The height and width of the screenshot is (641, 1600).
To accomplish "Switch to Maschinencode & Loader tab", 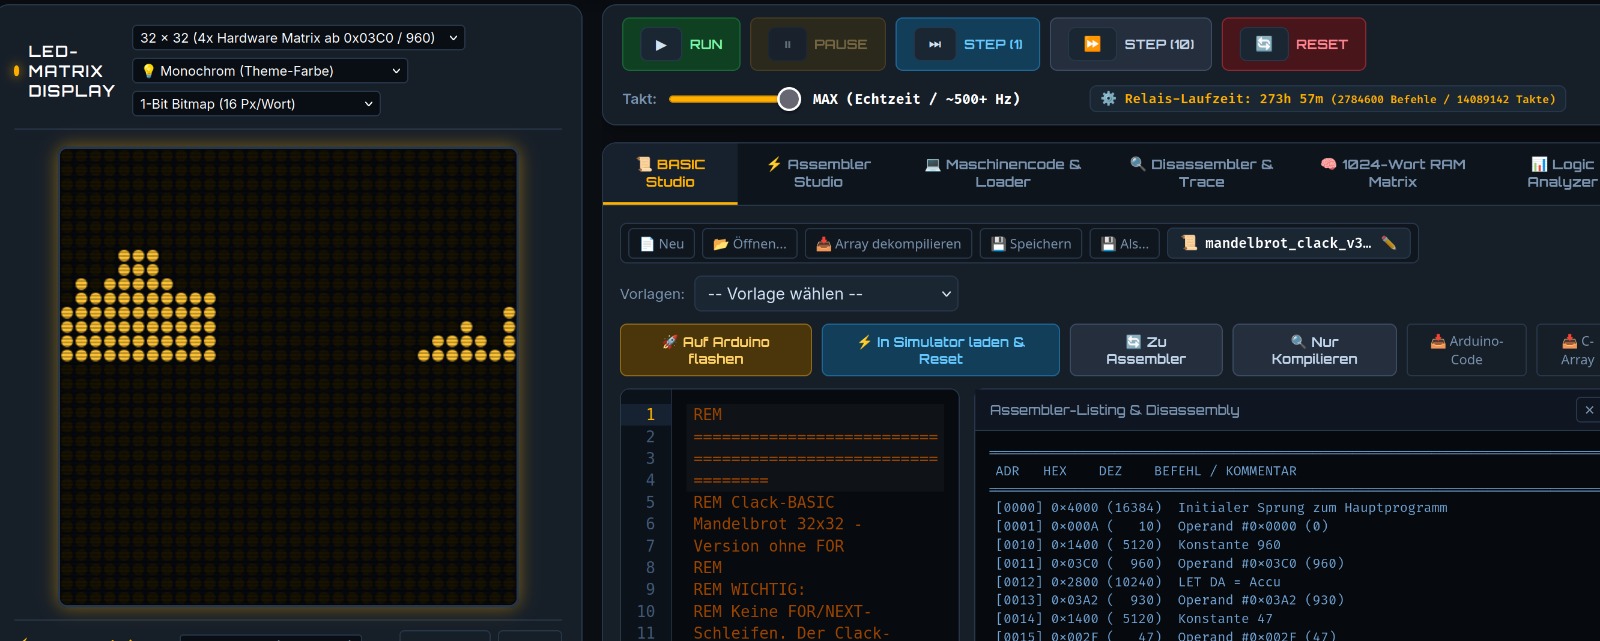I will (1002, 173).
